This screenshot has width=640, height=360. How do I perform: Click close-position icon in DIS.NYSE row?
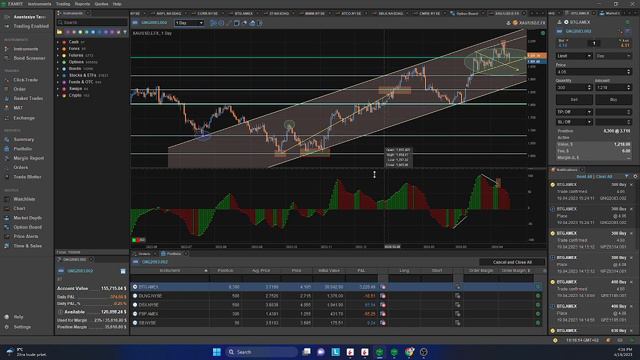[383, 305]
